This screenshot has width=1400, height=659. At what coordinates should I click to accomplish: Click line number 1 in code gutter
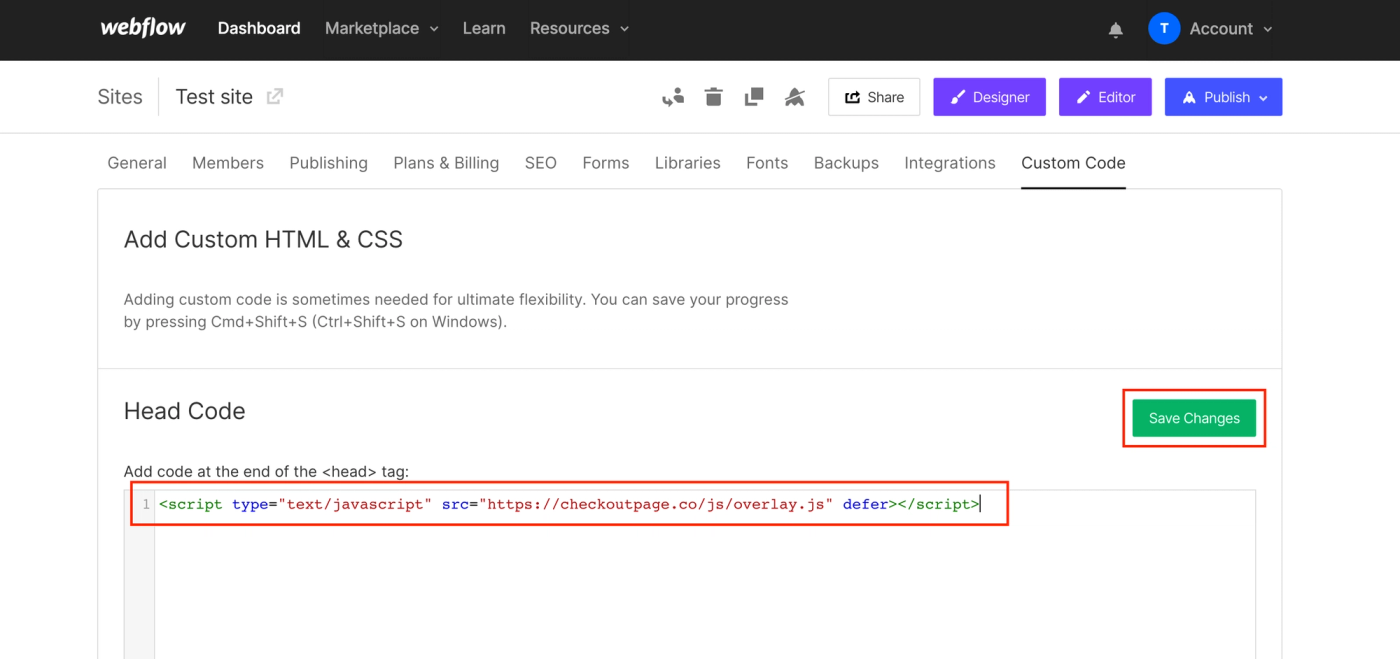(146, 504)
